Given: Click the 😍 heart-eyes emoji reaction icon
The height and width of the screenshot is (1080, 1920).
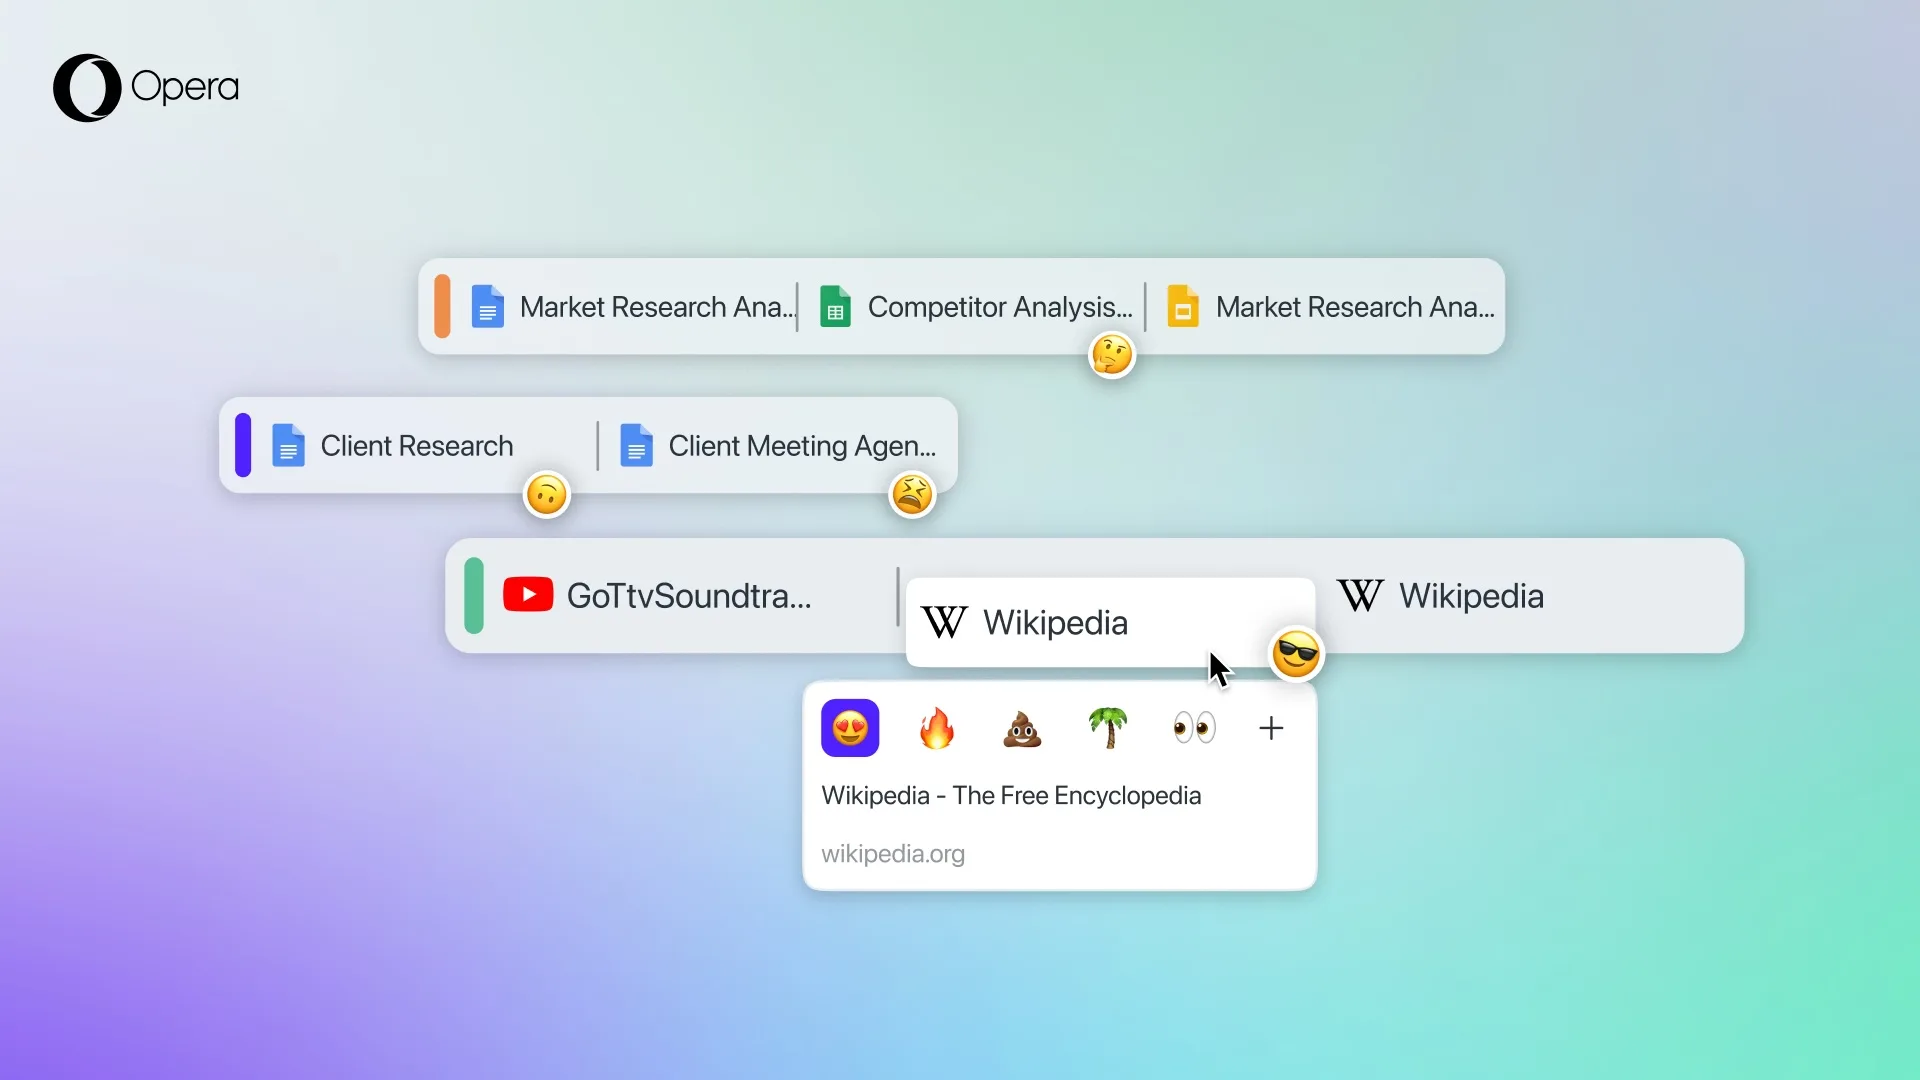Looking at the screenshot, I should [851, 729].
